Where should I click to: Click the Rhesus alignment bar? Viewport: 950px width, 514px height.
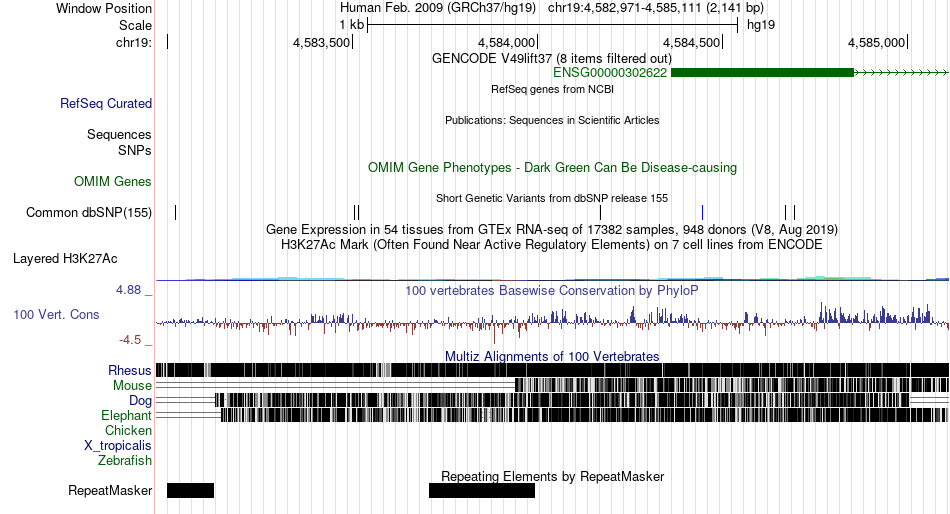tap(552, 370)
